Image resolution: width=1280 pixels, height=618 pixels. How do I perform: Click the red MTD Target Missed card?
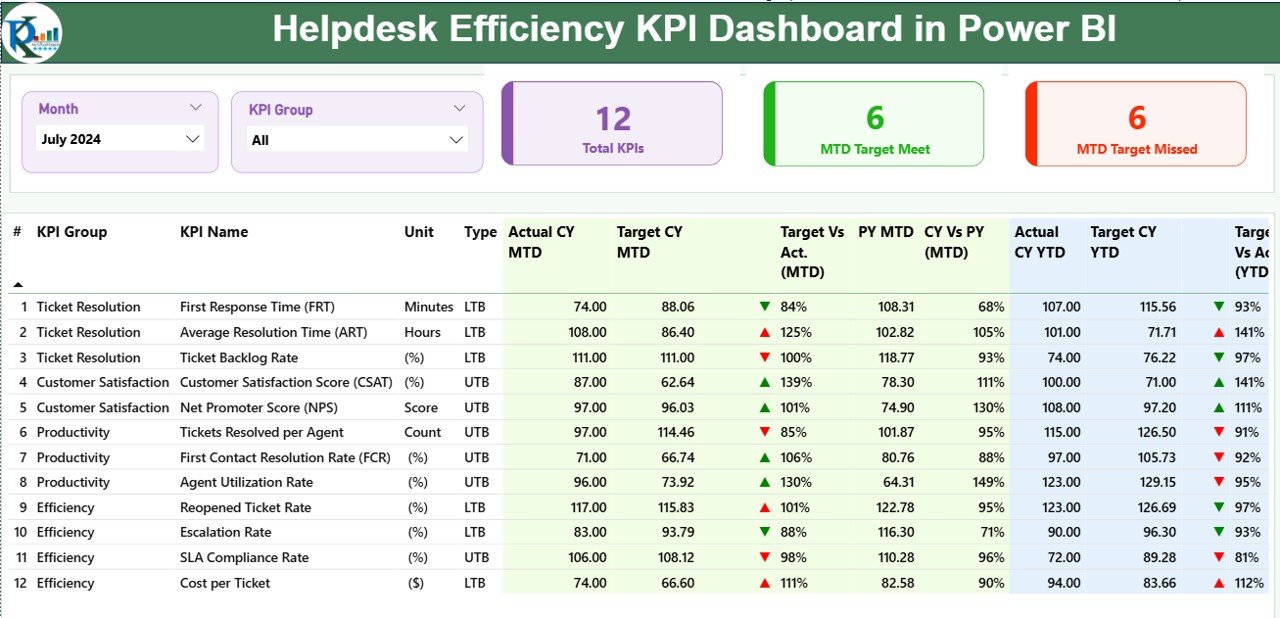[1135, 122]
